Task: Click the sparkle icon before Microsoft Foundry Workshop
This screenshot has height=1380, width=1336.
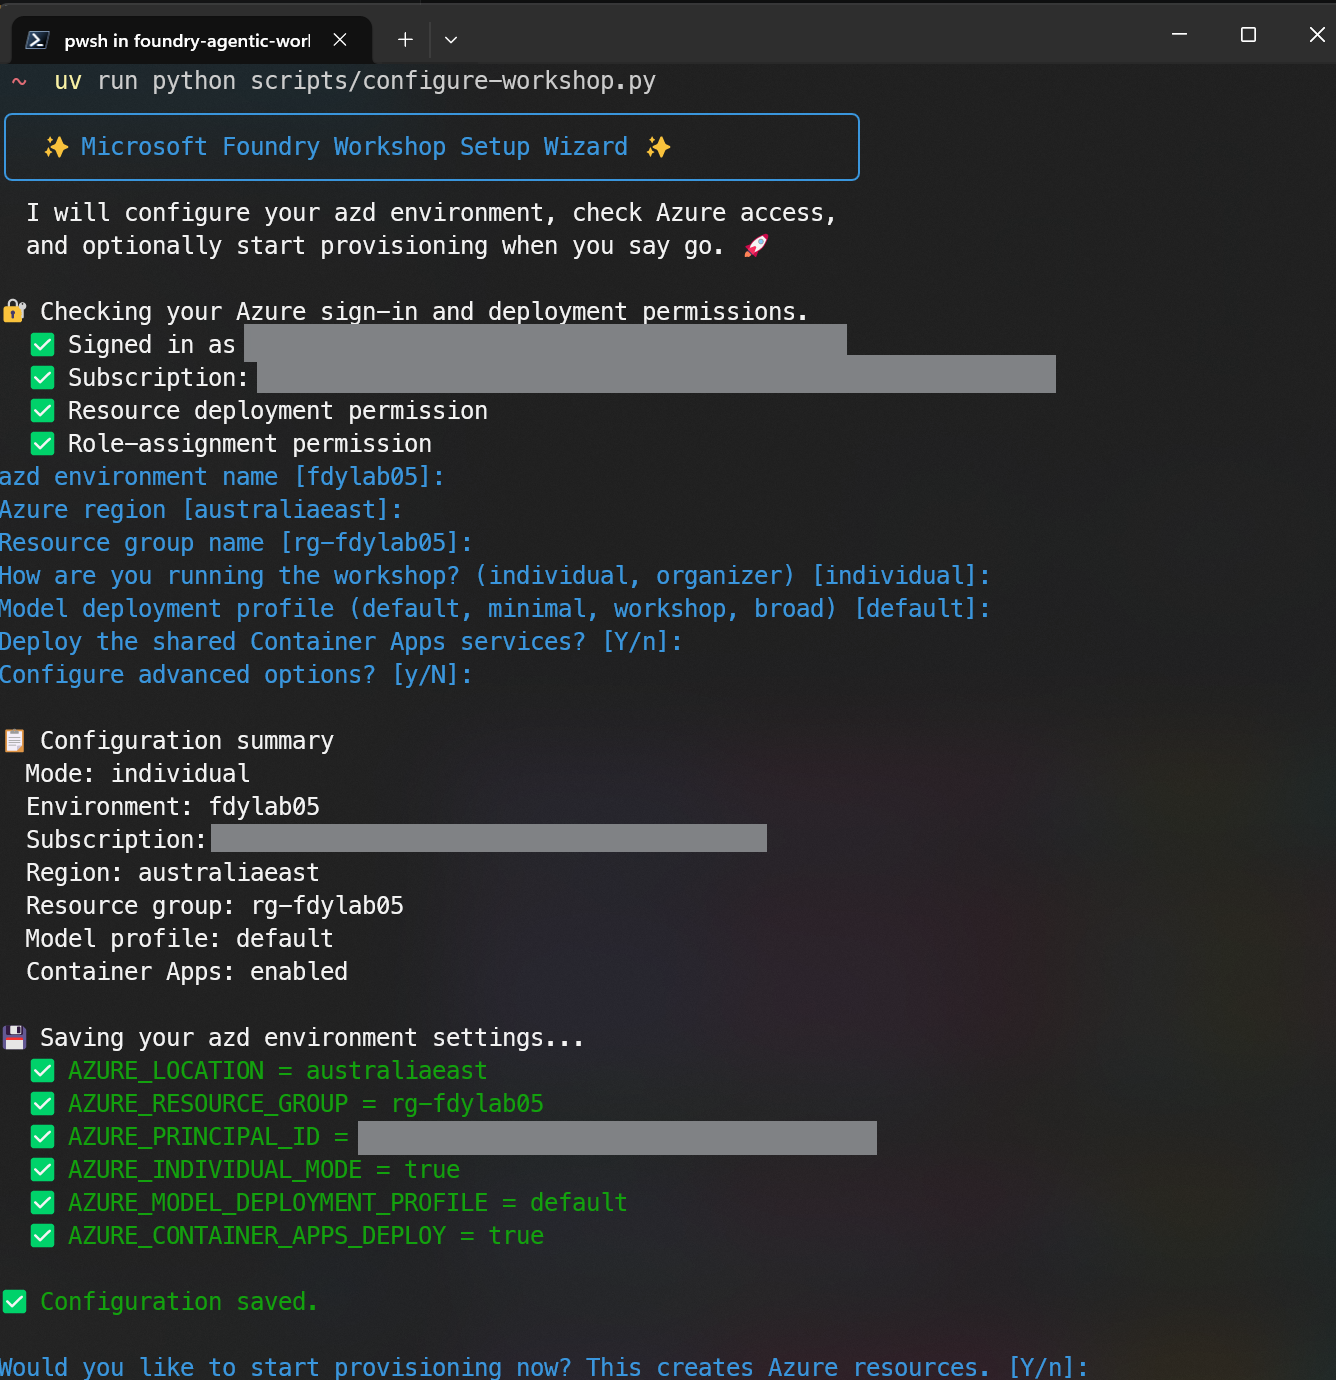Action: (56, 147)
